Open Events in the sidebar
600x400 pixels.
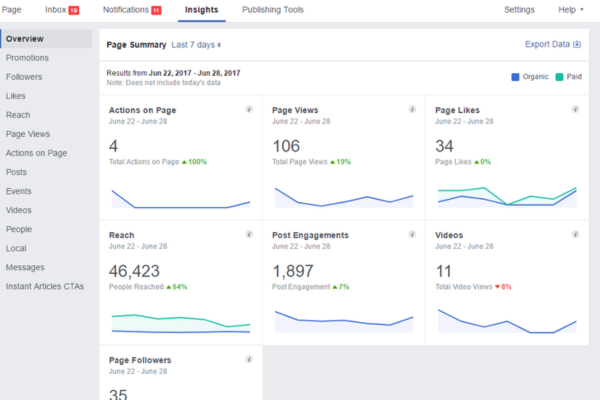[18, 191]
